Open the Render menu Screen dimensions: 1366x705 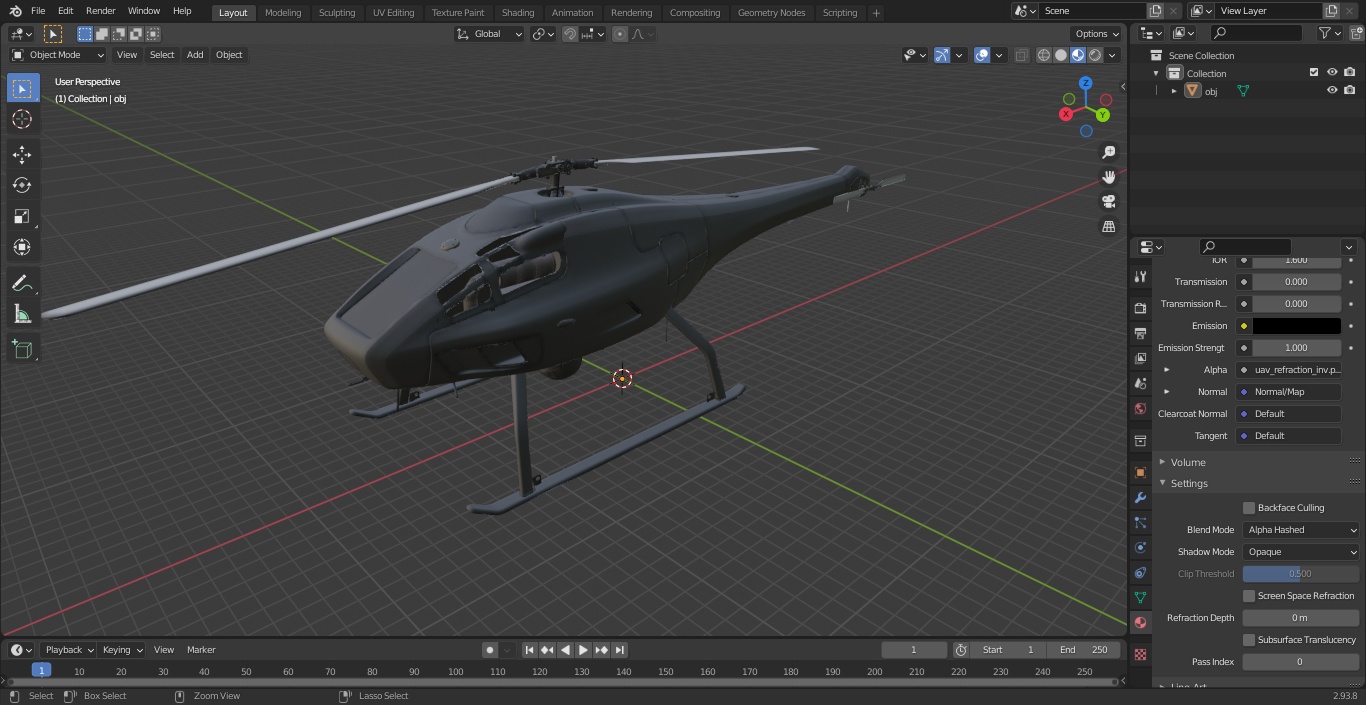coord(100,11)
